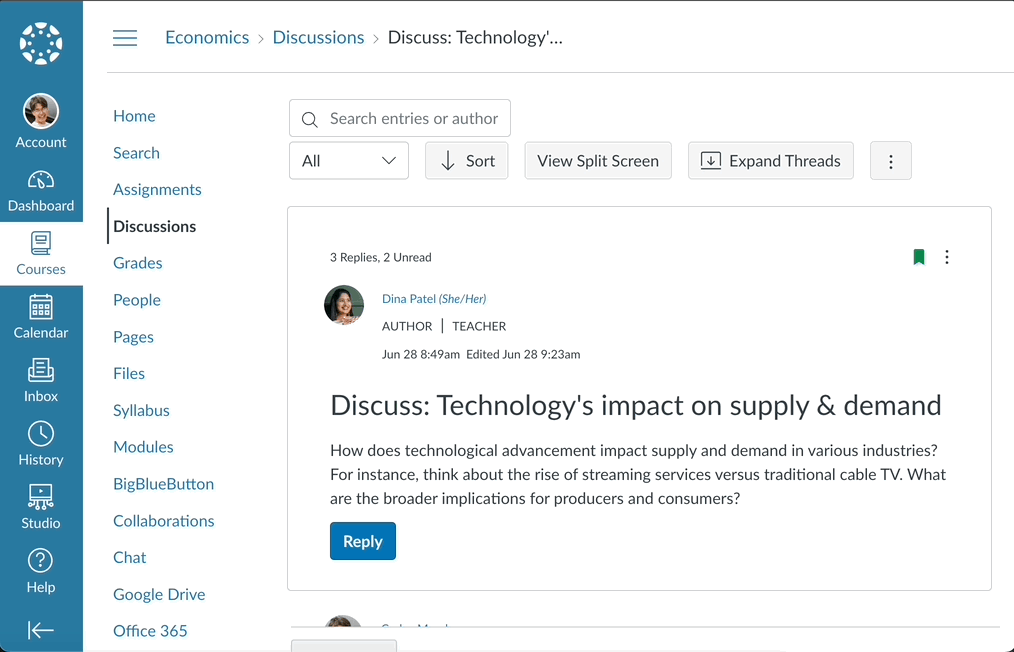The height and width of the screenshot is (652, 1014).
Task: Collapse the global navigation arrow
Action: (41, 629)
